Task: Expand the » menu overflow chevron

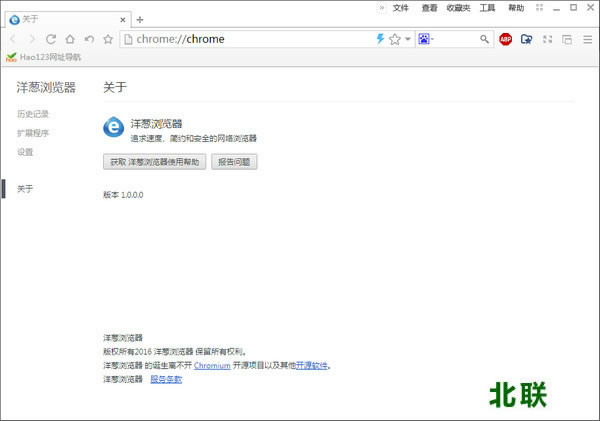Action: [381, 7]
